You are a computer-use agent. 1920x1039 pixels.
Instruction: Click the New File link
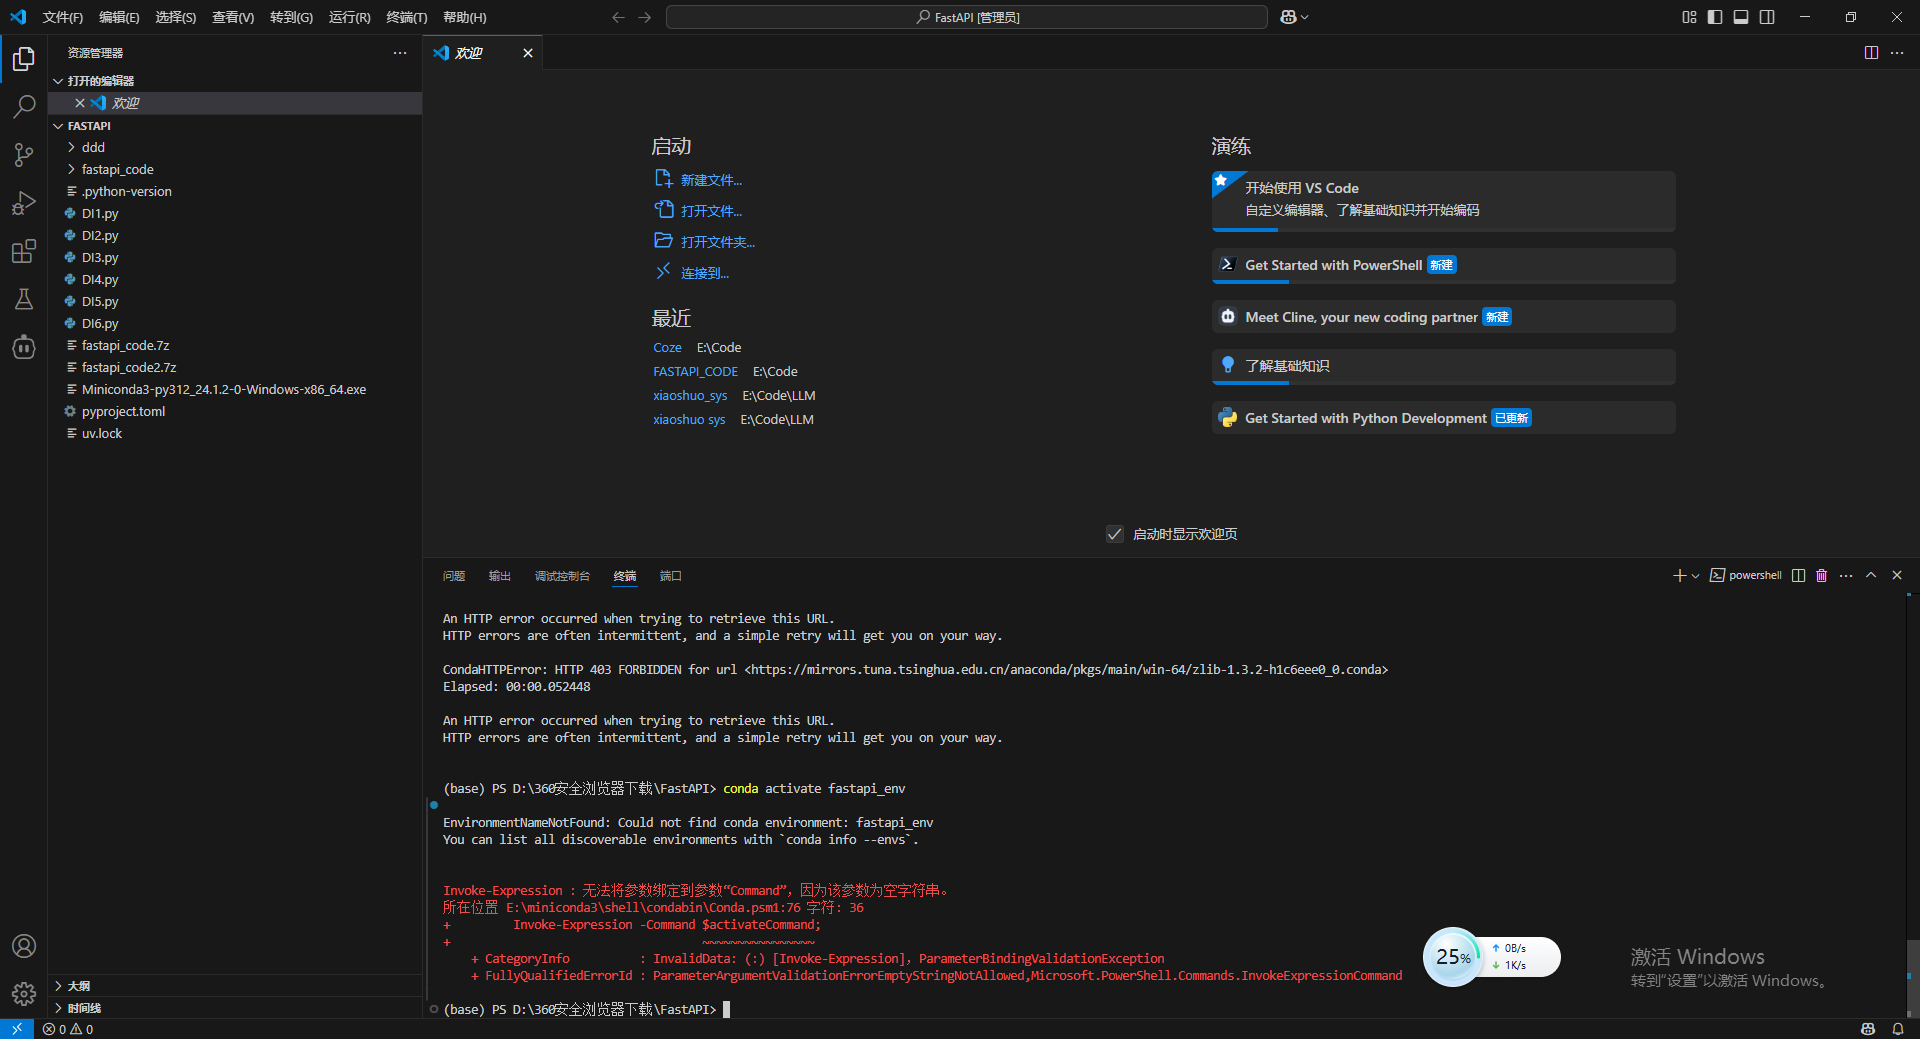tap(698, 180)
